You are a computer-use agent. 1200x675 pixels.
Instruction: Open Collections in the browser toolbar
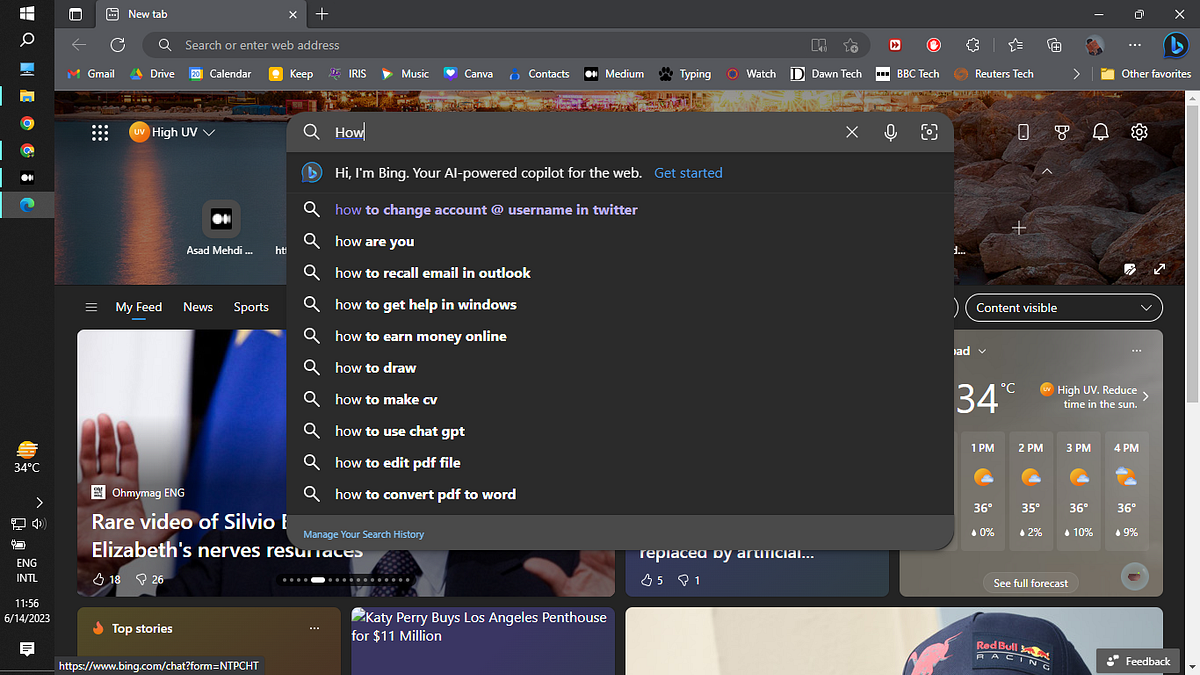click(1053, 45)
